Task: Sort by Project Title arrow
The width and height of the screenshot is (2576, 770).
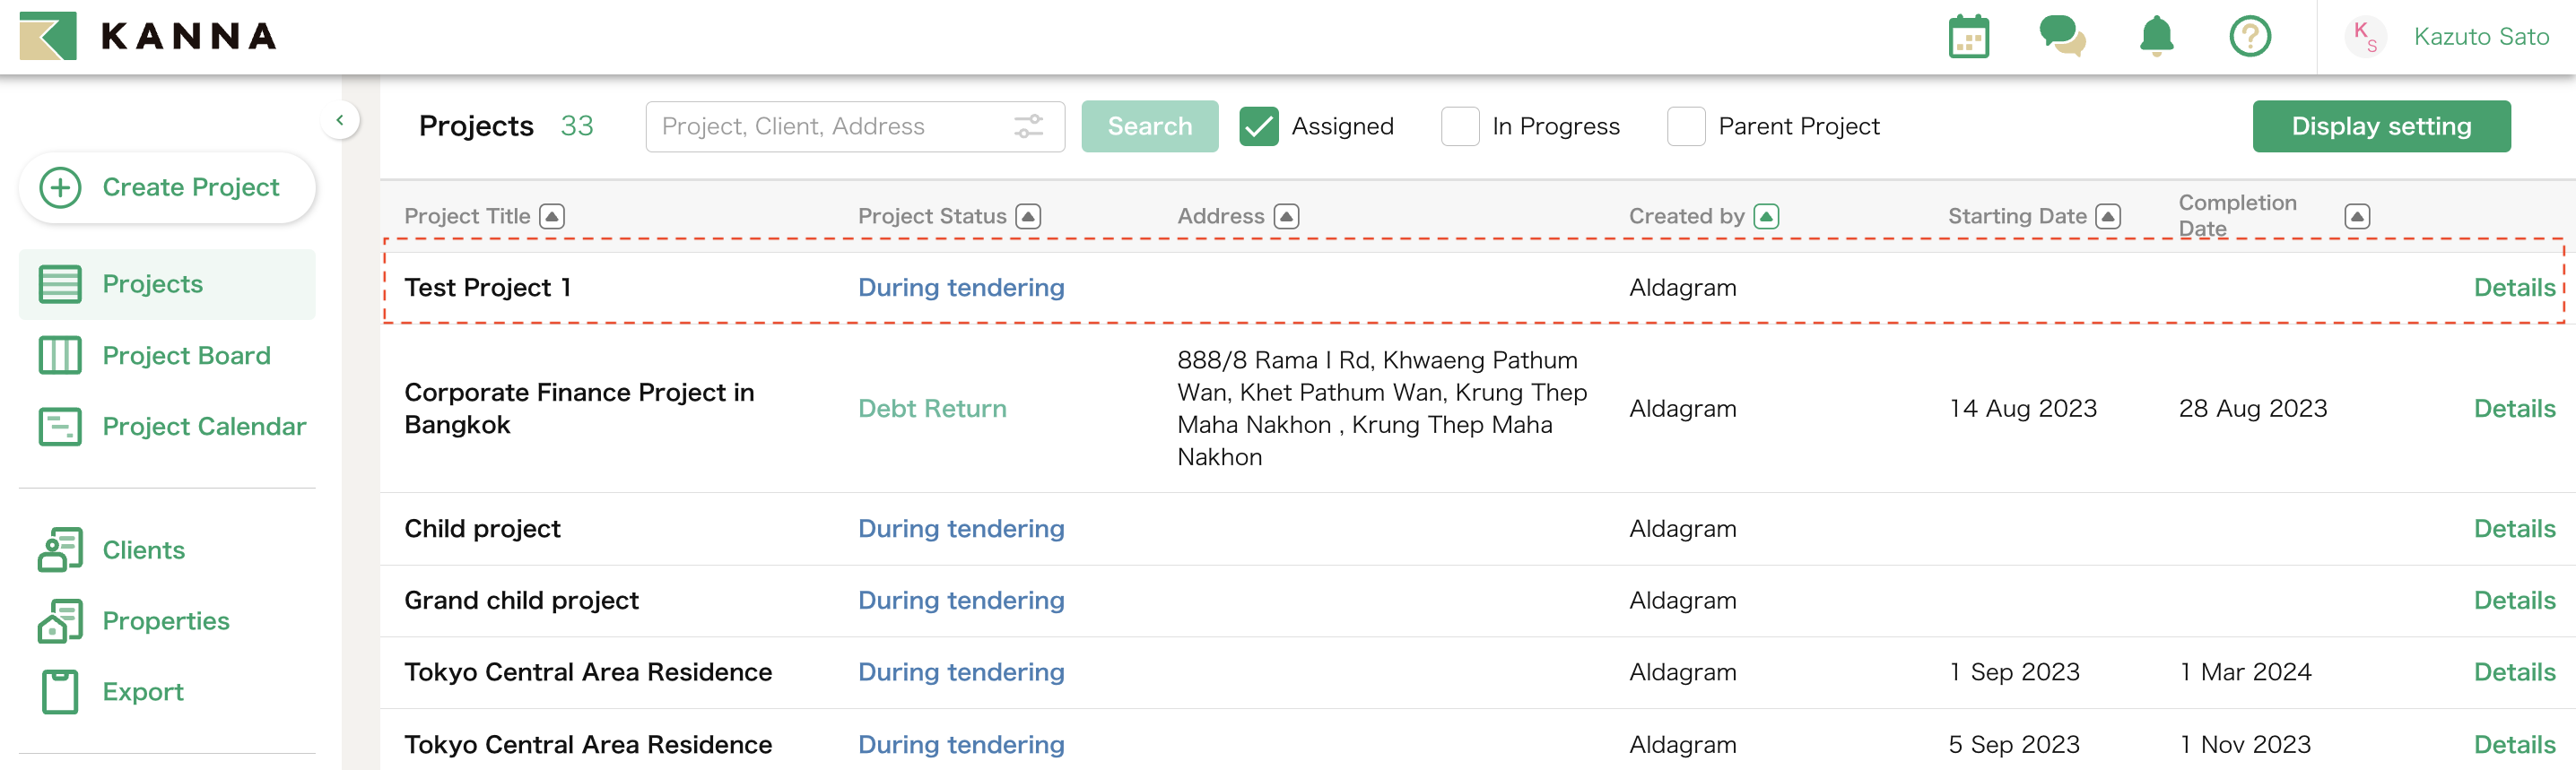Action: tap(552, 216)
